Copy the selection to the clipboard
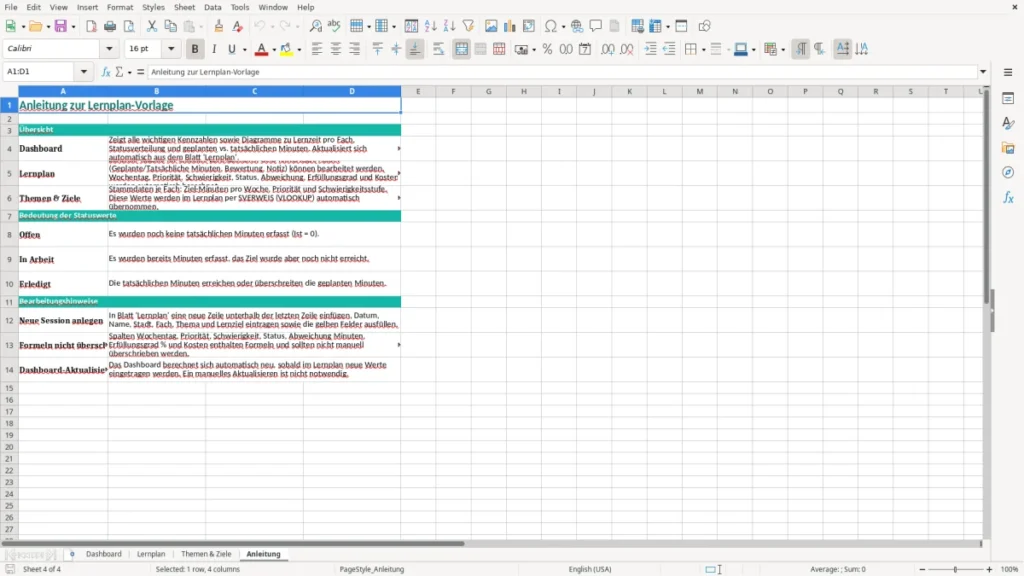Image resolution: width=1024 pixels, height=576 pixels. 170,26
